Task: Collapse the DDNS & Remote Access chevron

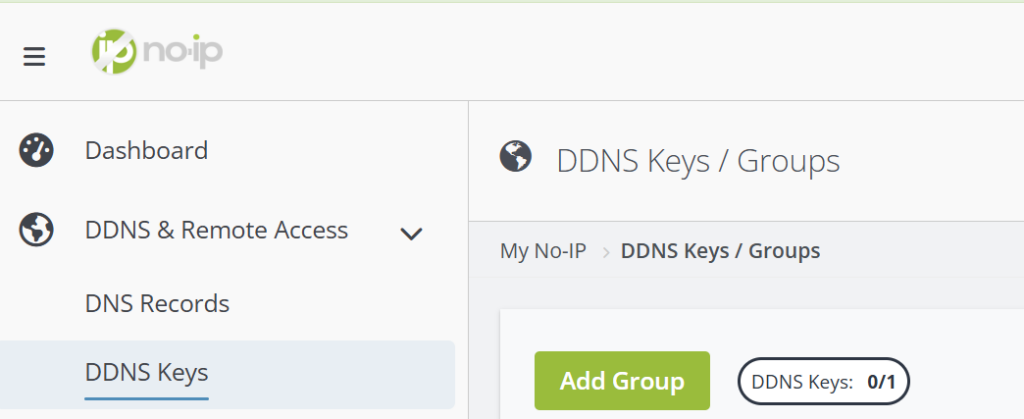Action: click(x=411, y=234)
